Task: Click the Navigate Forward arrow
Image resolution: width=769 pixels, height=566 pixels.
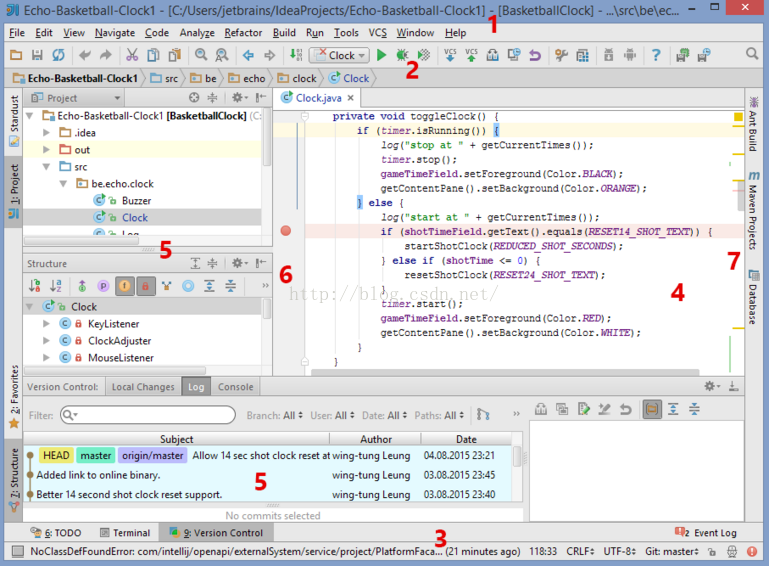Action: point(269,55)
